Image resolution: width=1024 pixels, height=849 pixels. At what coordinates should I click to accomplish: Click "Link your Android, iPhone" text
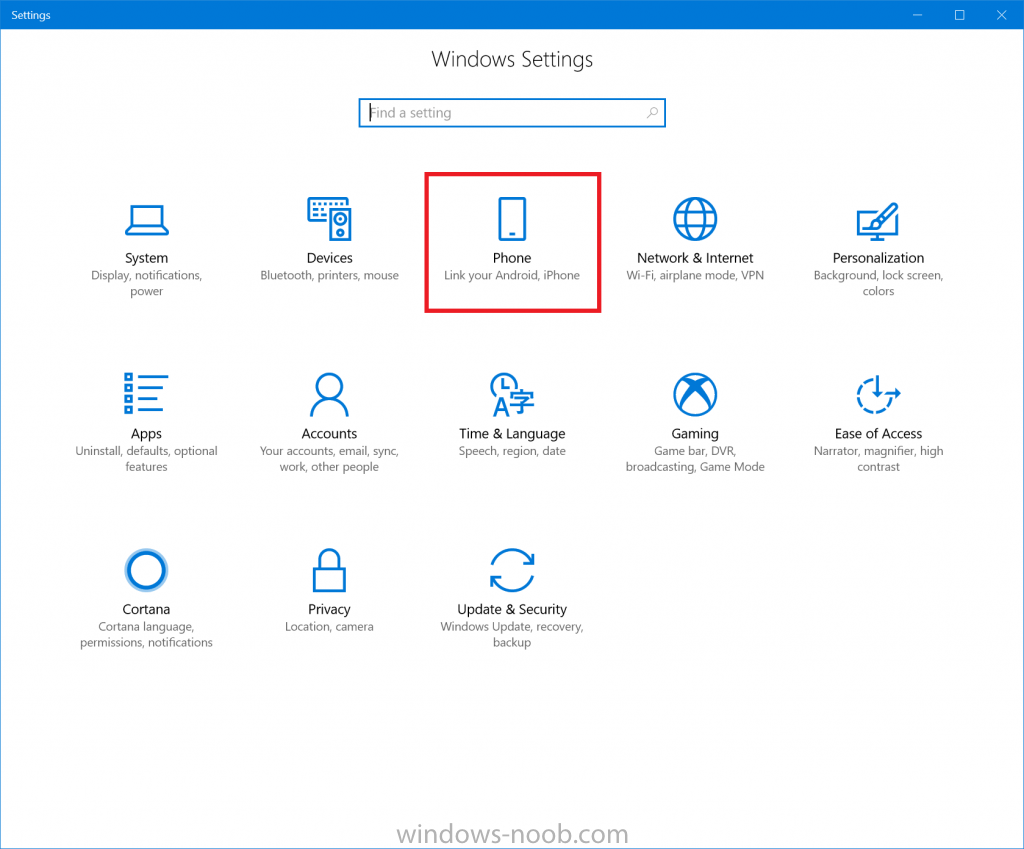point(512,276)
